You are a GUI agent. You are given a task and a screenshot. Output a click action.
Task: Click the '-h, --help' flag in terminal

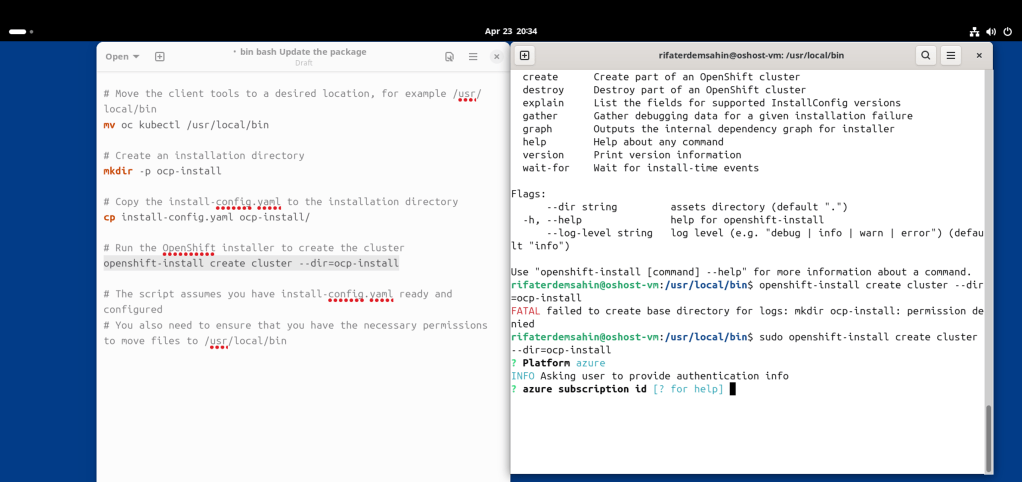(552, 220)
